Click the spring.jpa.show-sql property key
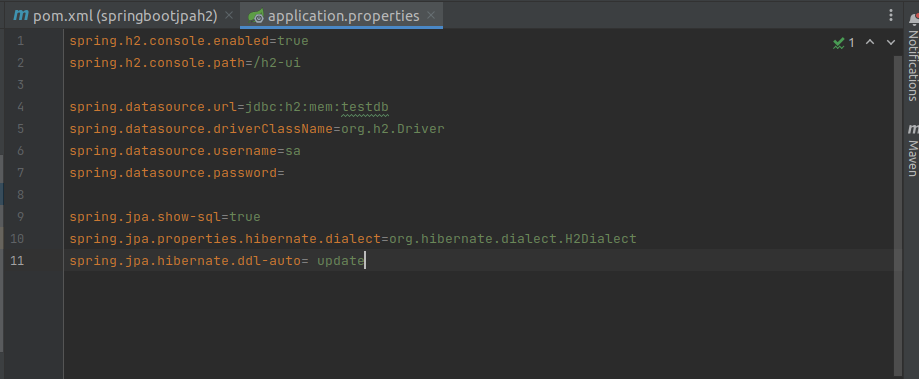Screen dimensions: 919x379 (x=145, y=217)
